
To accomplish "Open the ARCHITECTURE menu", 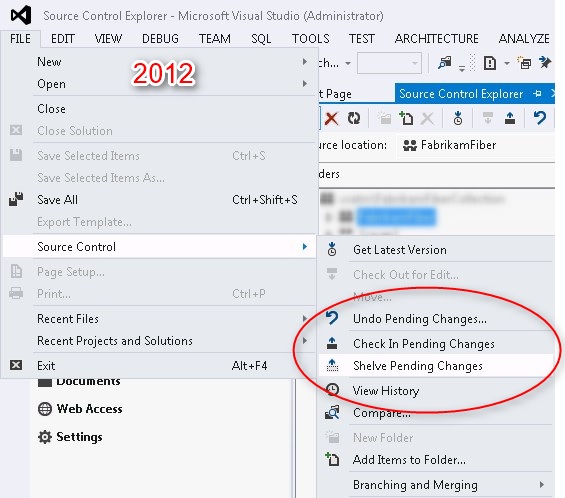I will click(436, 39).
